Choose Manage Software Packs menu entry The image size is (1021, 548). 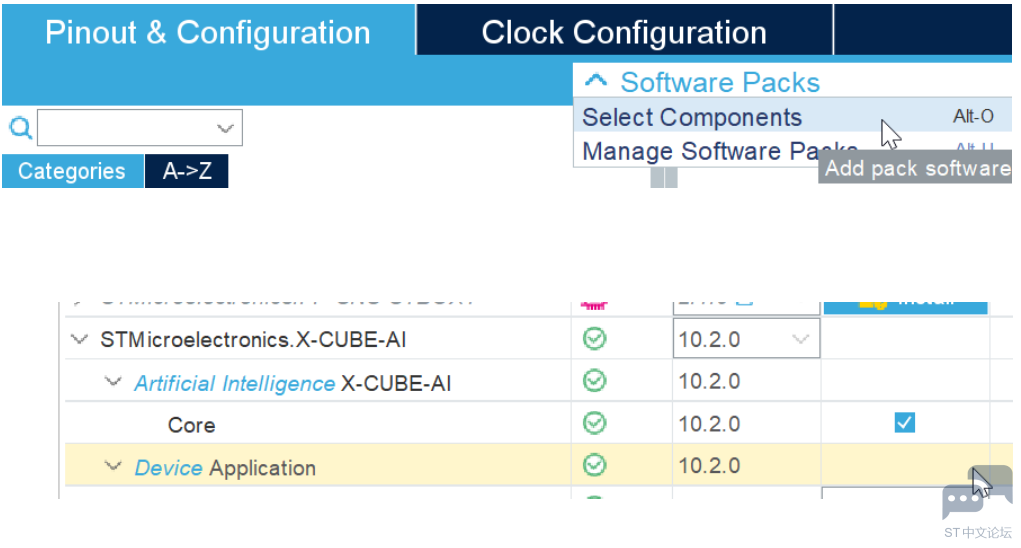click(x=700, y=152)
